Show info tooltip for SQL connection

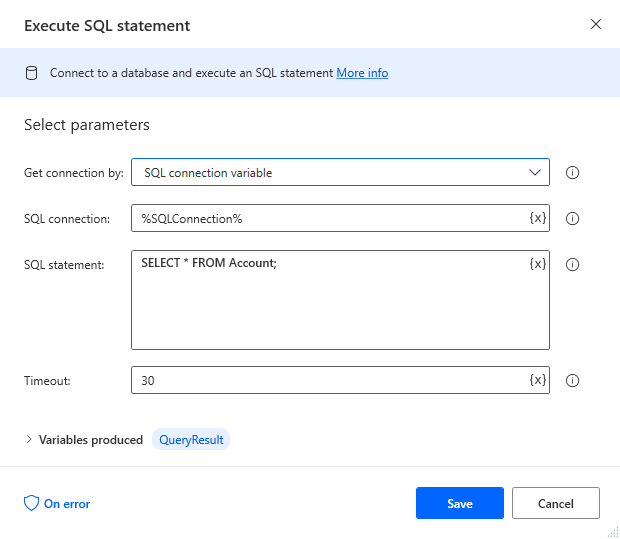pos(573,218)
